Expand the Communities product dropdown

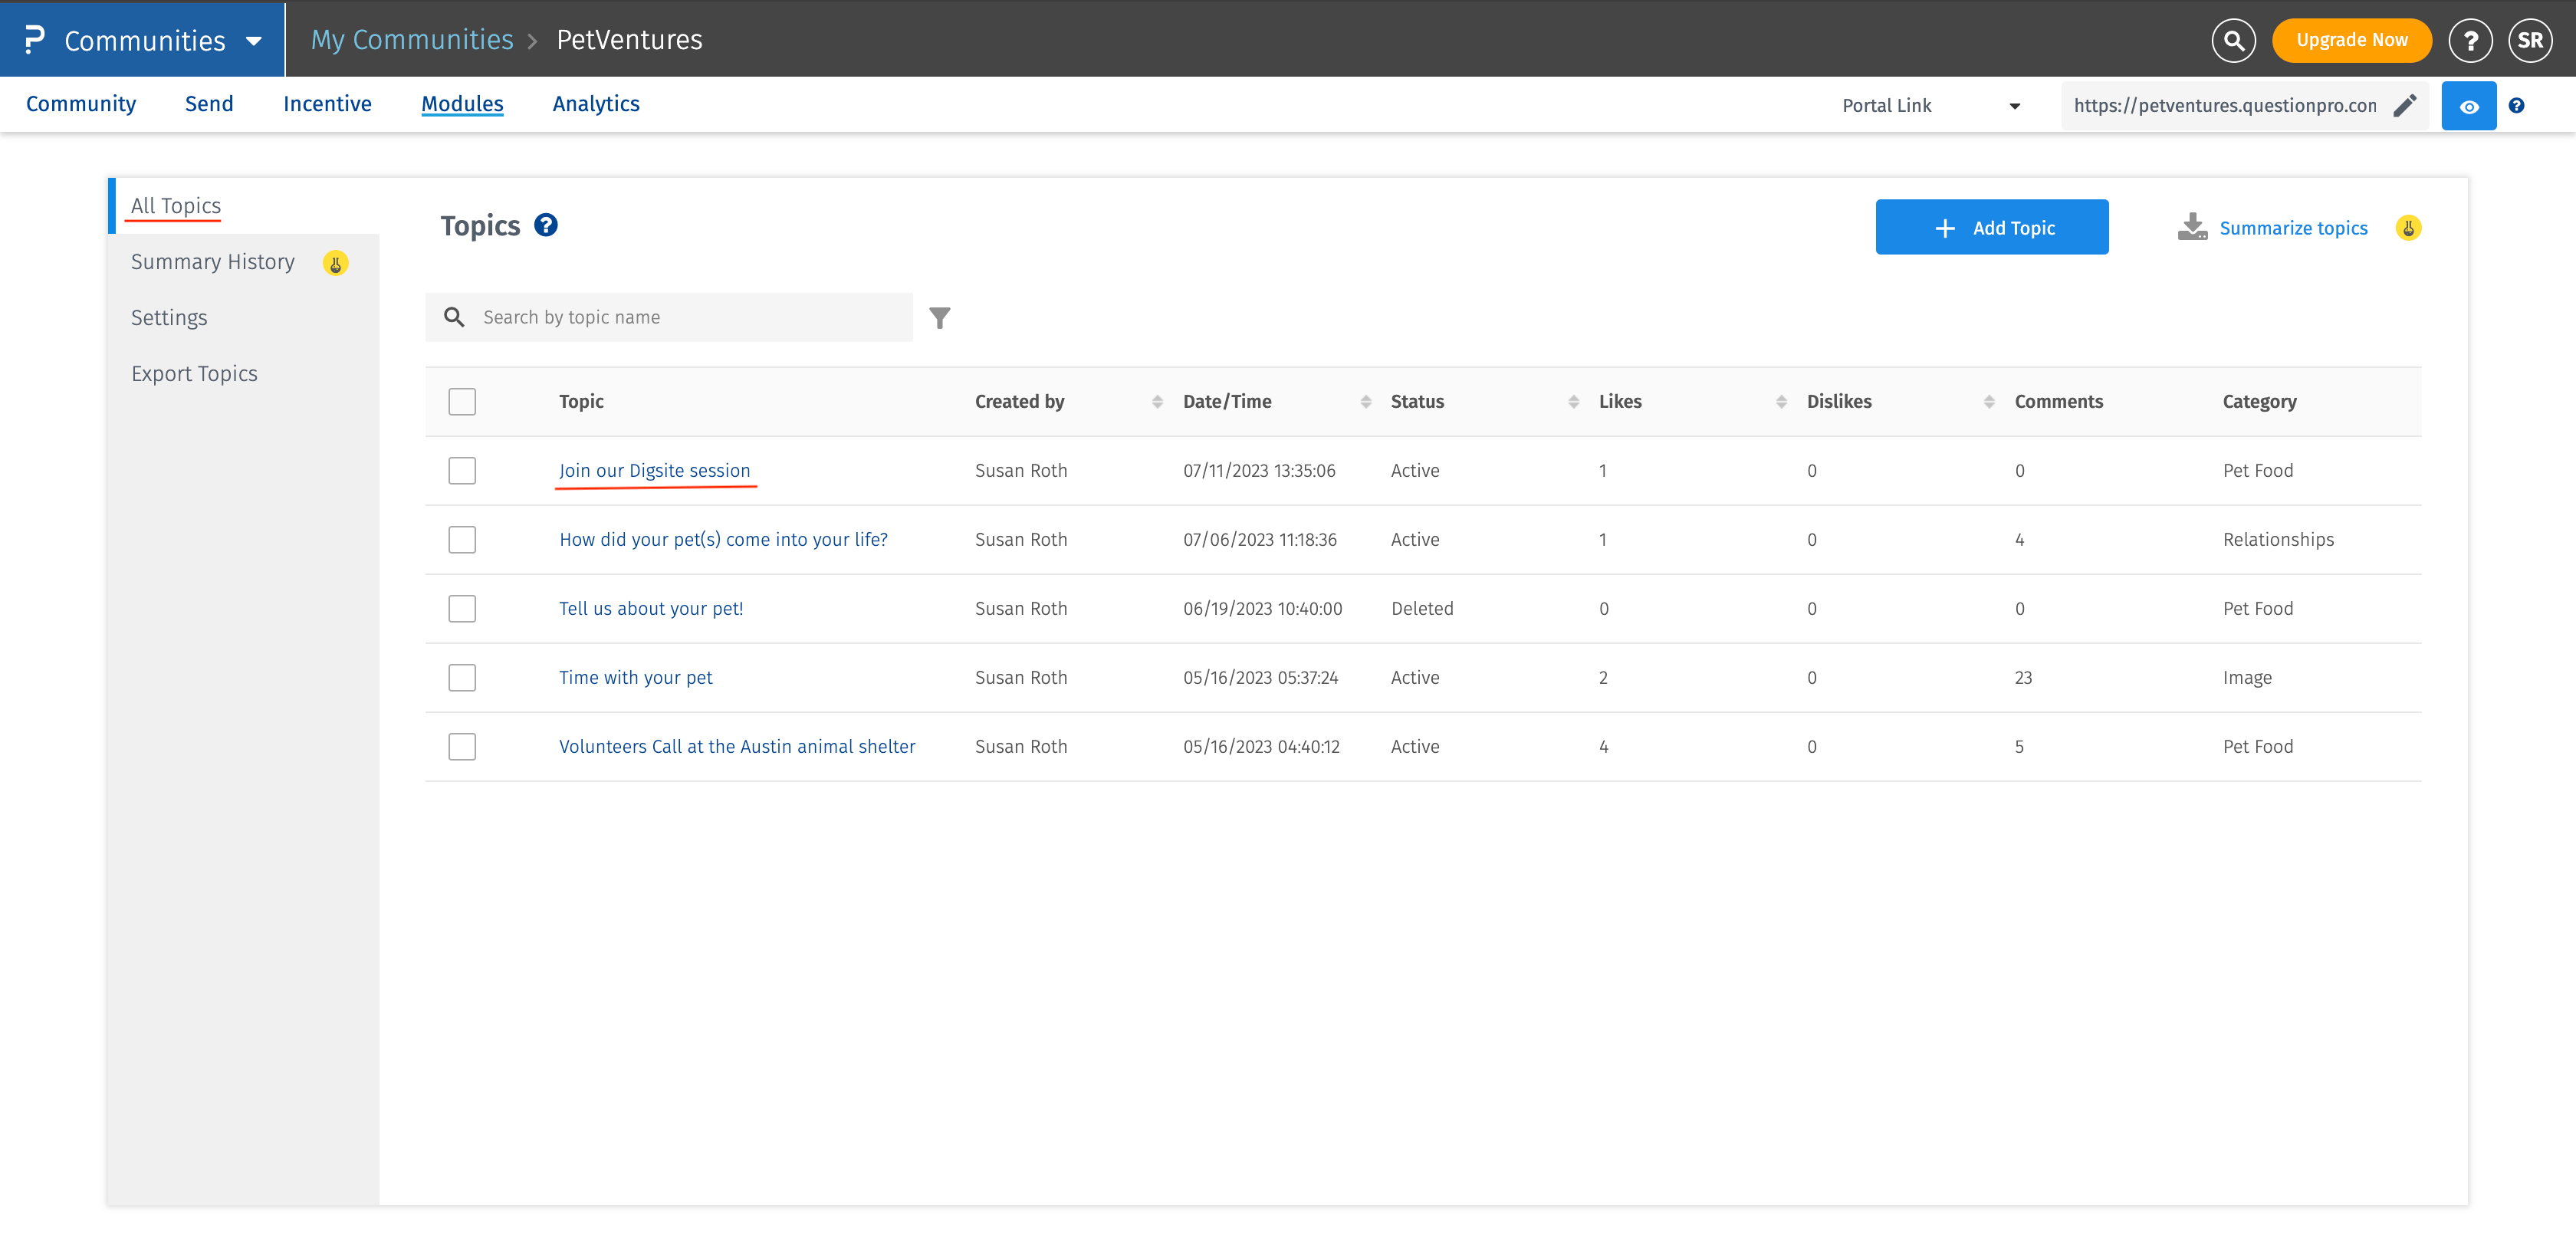254,41
